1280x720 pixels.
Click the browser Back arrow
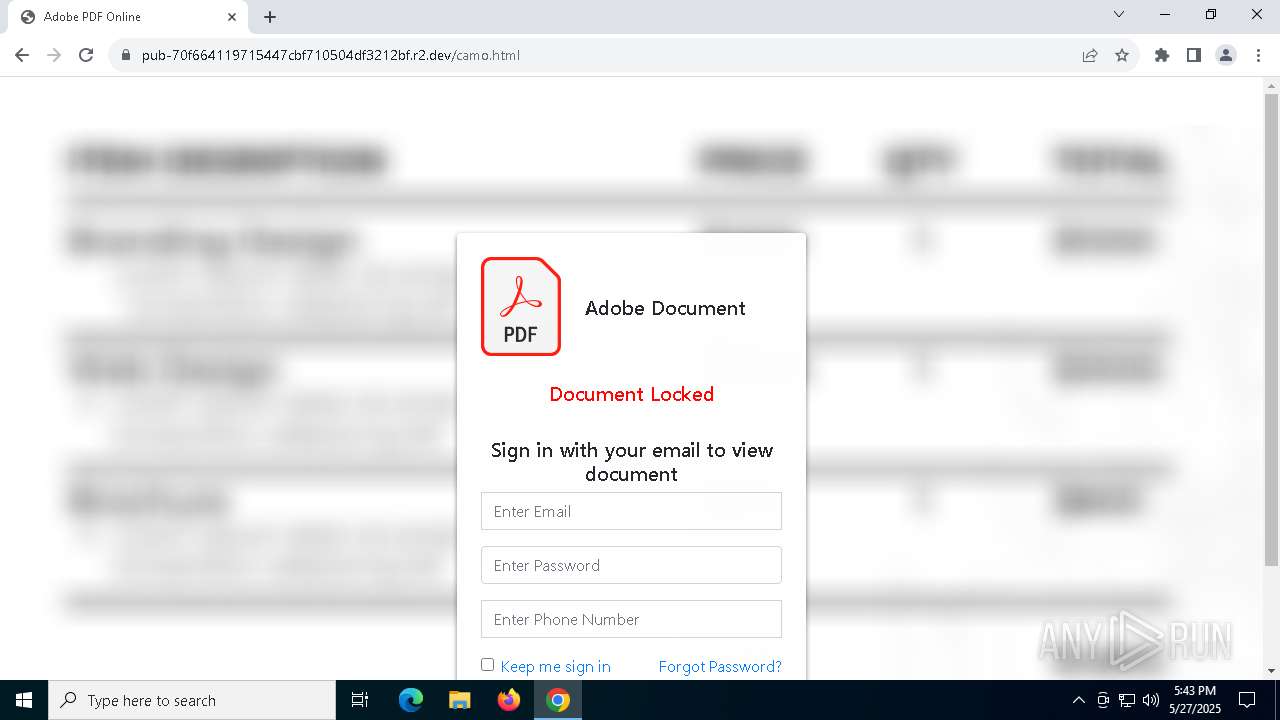[x=22, y=55]
